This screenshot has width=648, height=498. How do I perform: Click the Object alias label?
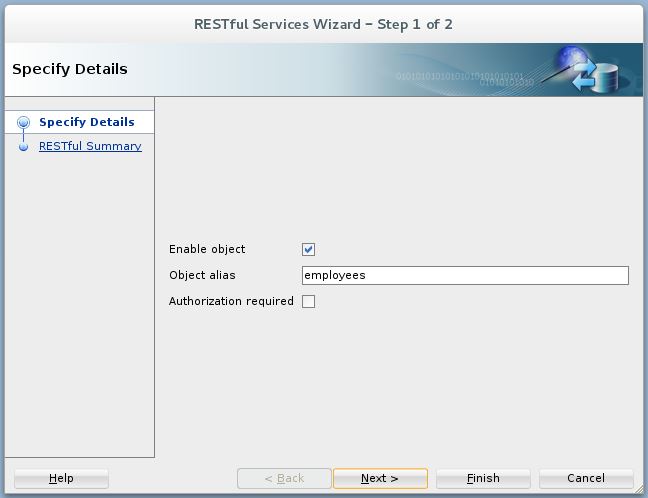202,276
